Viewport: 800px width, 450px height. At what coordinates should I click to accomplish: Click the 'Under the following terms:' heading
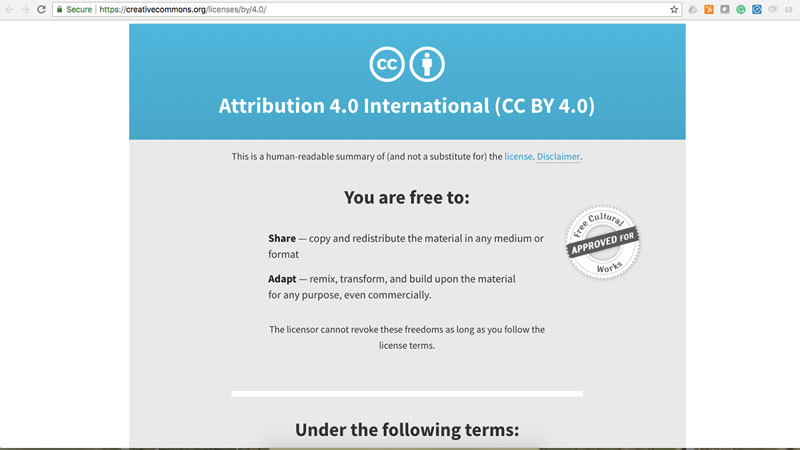click(x=407, y=430)
